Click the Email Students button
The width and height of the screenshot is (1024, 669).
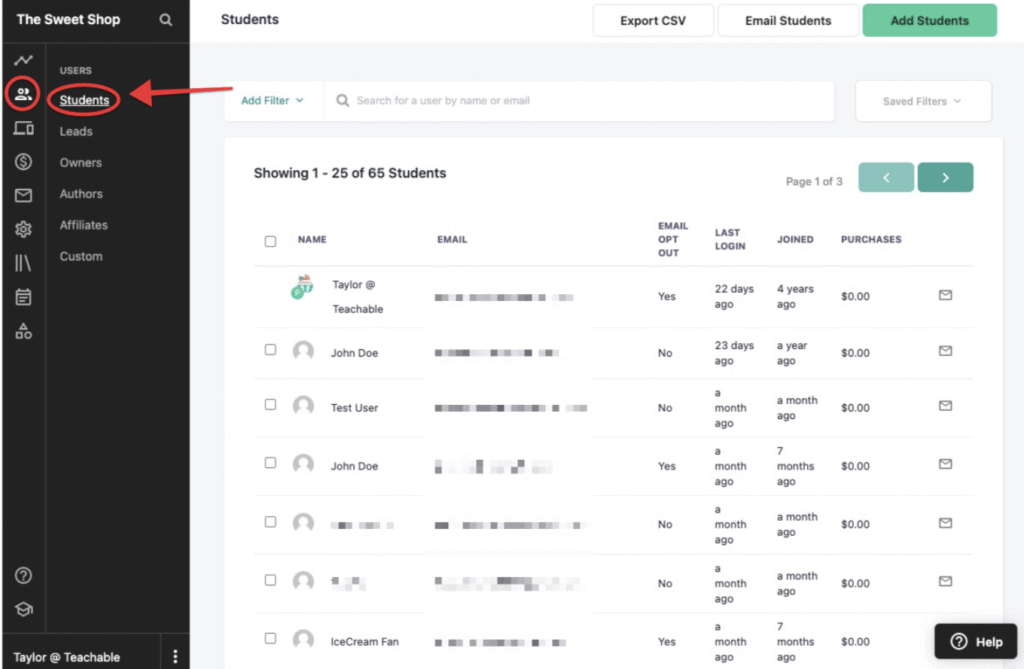(788, 20)
